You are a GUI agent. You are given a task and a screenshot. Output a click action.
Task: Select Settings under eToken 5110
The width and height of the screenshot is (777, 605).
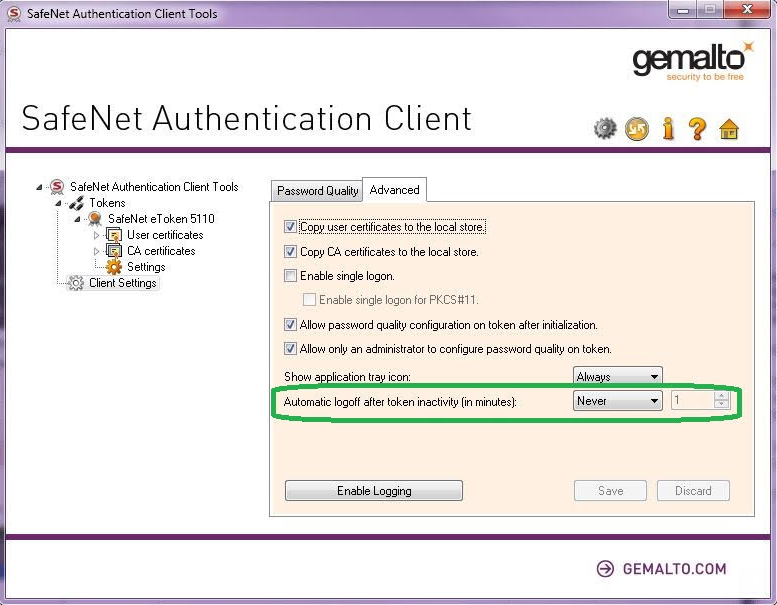pos(146,267)
